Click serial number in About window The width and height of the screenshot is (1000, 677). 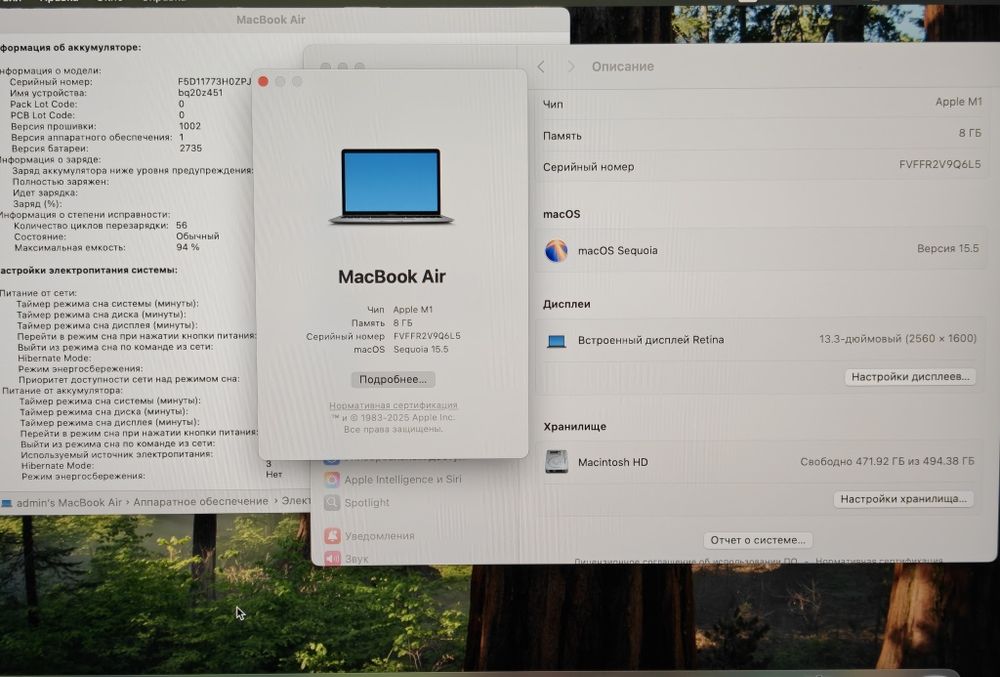coord(427,336)
